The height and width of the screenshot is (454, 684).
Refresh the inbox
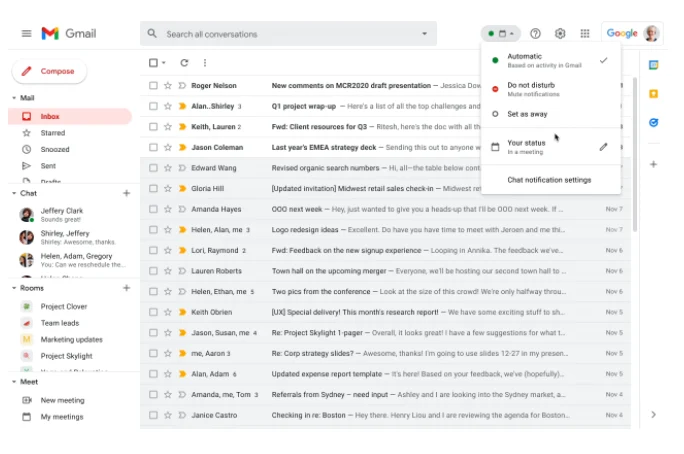click(185, 63)
